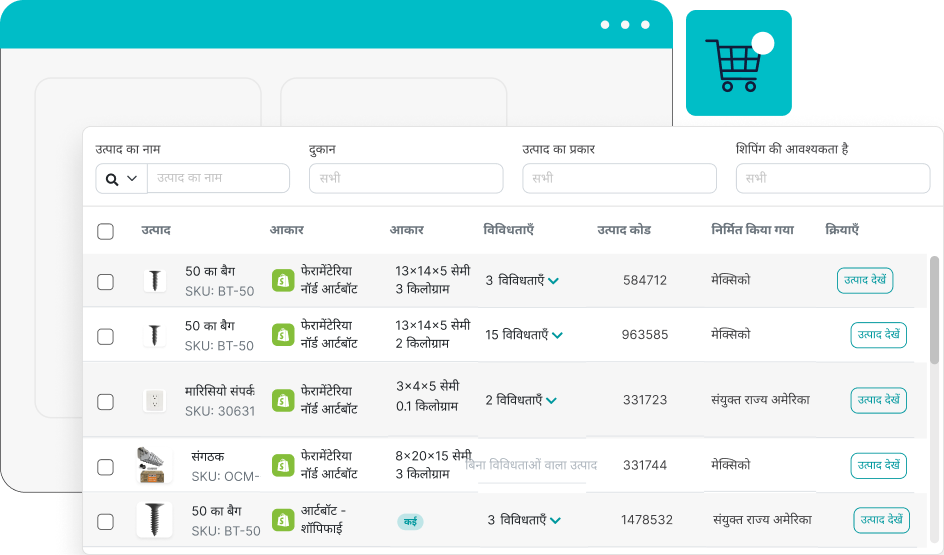Select the checkbox for the संगठक product
The height and width of the screenshot is (555, 944).
pos(105,467)
